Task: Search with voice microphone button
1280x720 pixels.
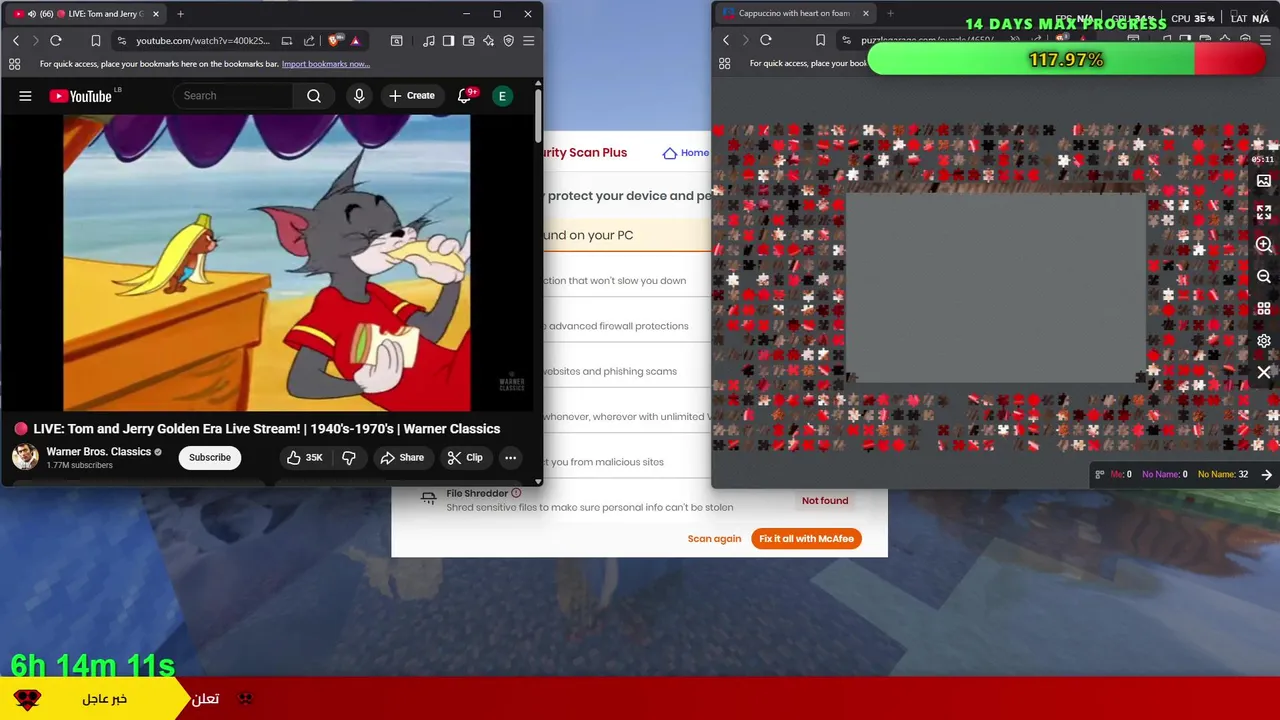Action: pos(359,96)
